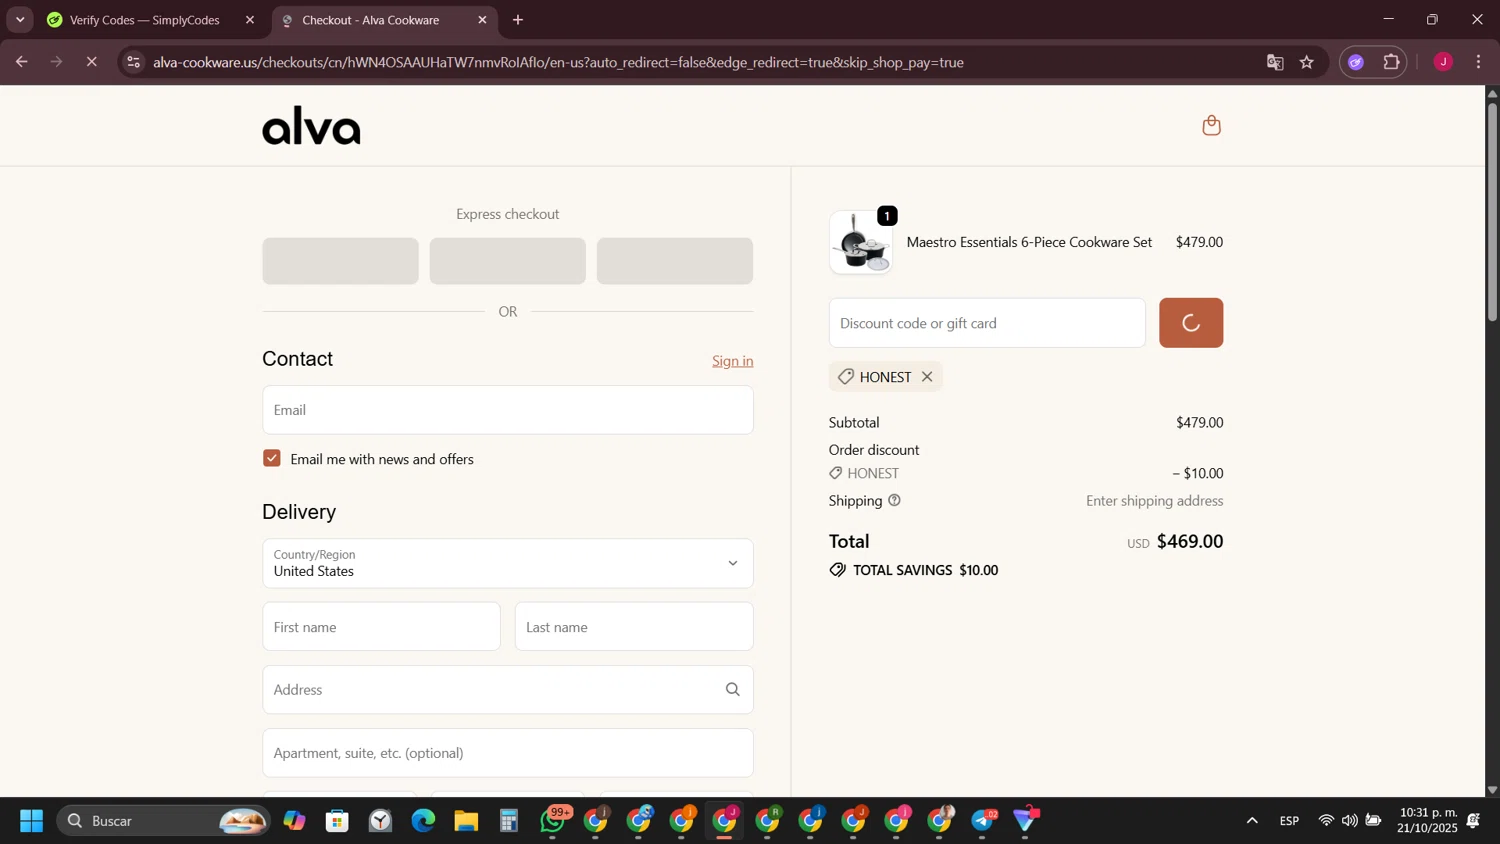Show hidden system tray icons
The width and height of the screenshot is (1500, 844).
pyautogui.click(x=1252, y=821)
